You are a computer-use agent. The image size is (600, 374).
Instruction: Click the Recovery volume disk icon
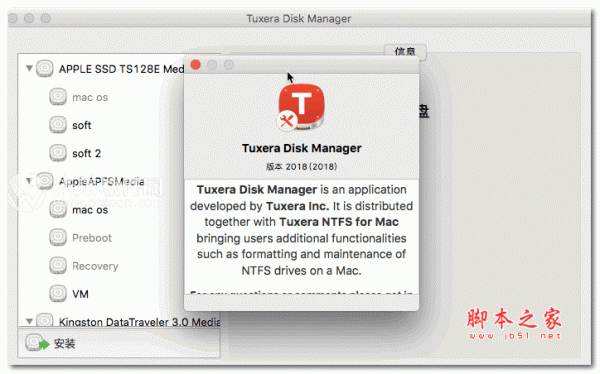coord(58,265)
